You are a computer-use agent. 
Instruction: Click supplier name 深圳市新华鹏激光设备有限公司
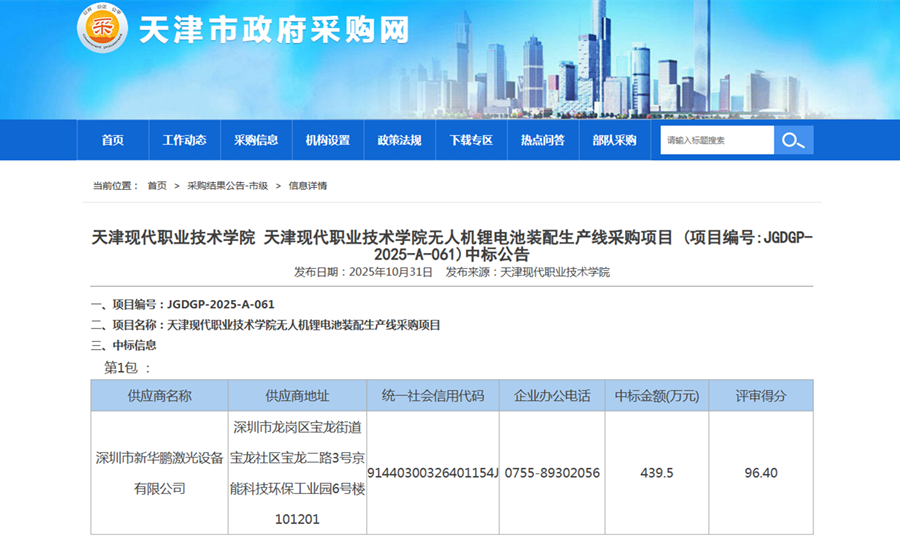[x=159, y=473]
